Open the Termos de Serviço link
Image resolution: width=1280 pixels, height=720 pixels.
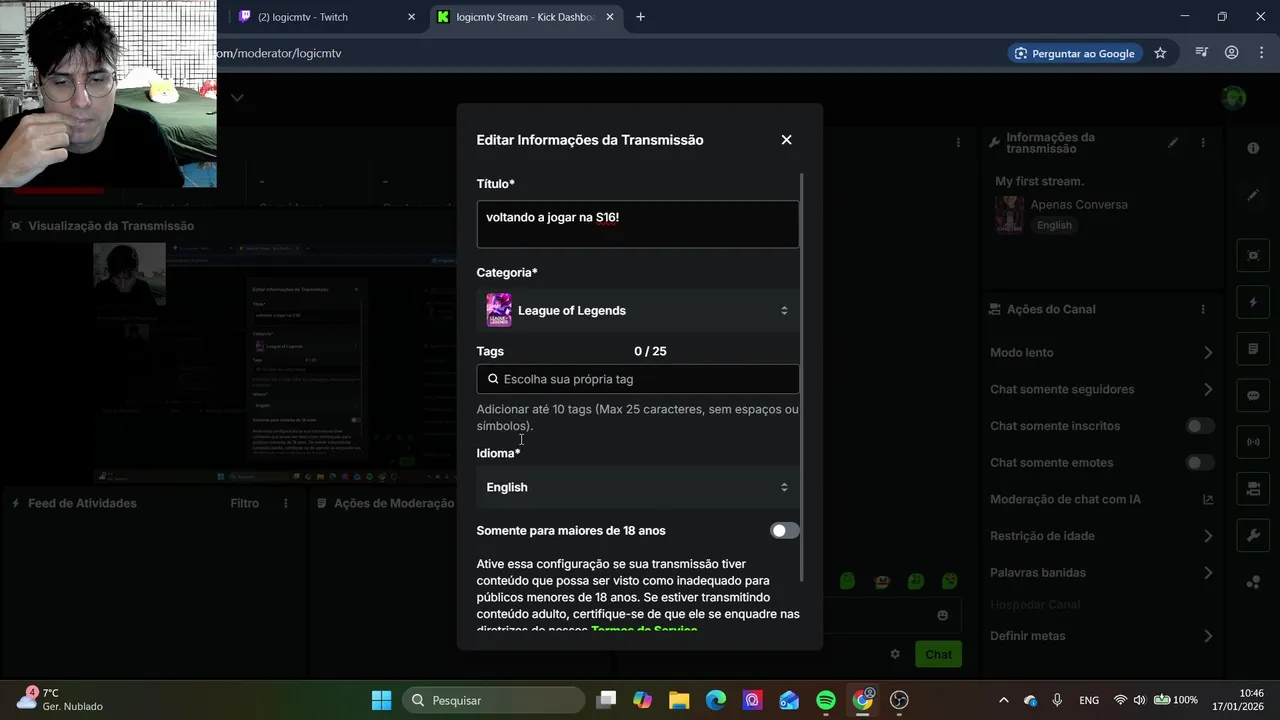pos(644,630)
